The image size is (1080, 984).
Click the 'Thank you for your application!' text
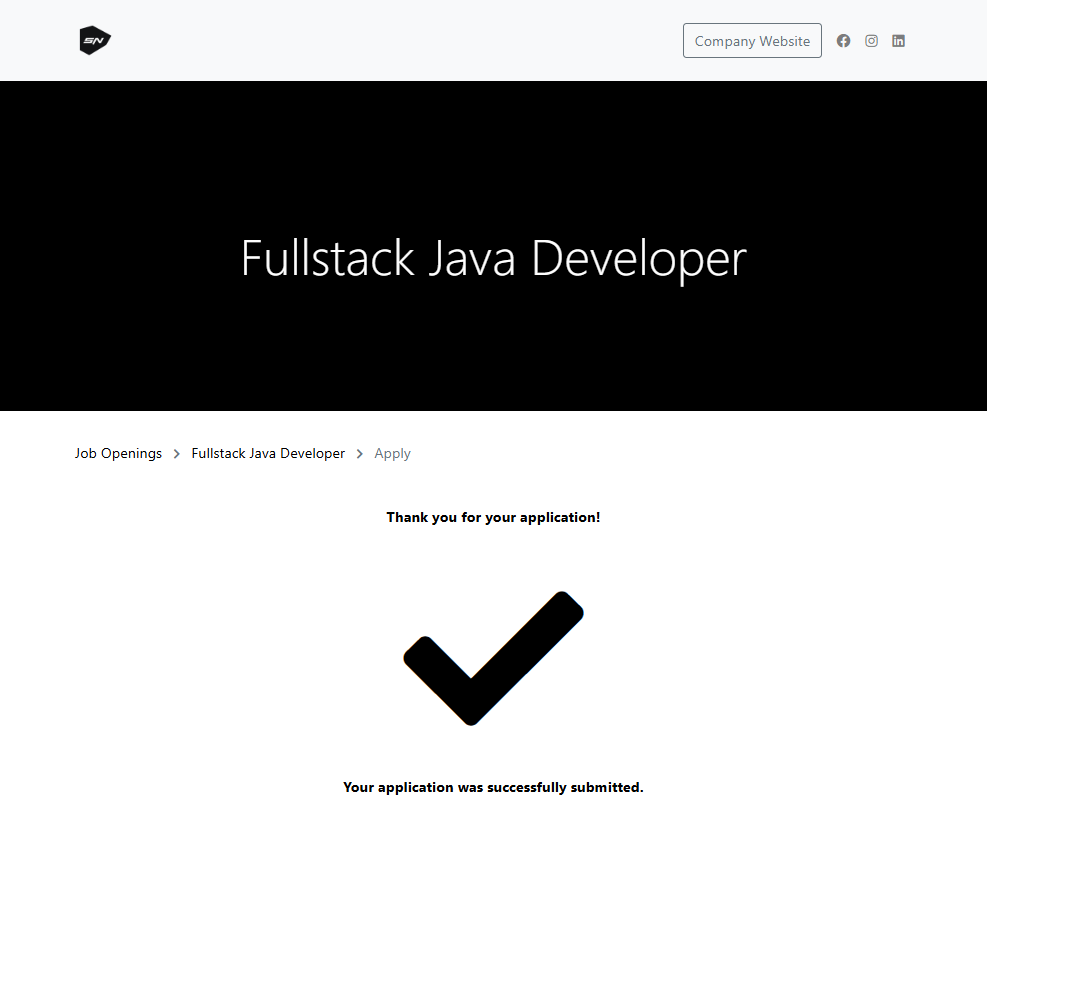coord(493,518)
